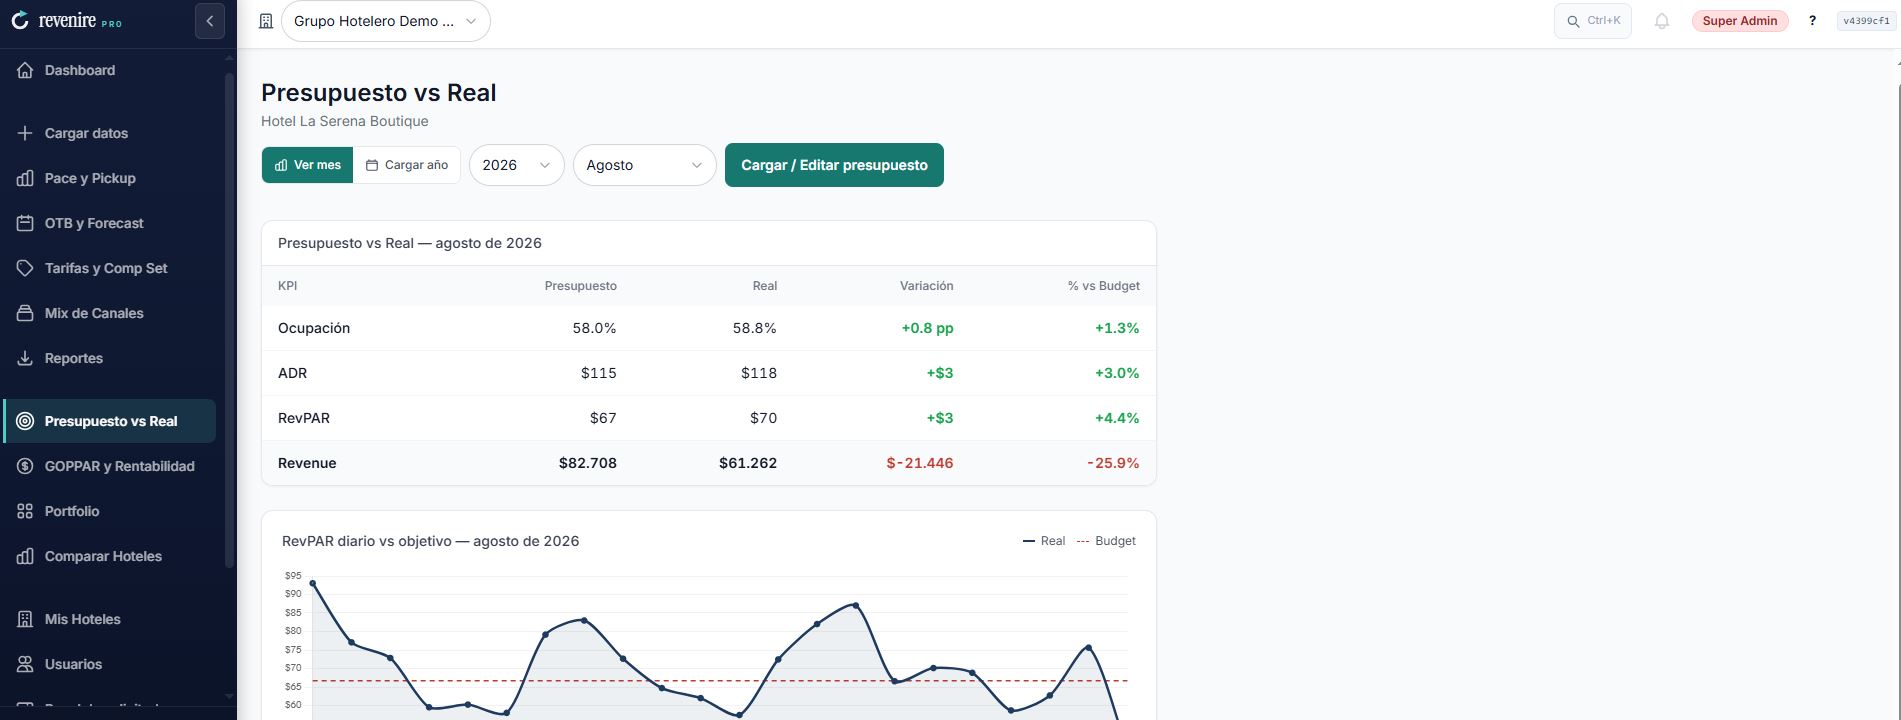Open Comparar Hoteles
Viewport: 1901px width, 720px height.
[x=110, y=556]
